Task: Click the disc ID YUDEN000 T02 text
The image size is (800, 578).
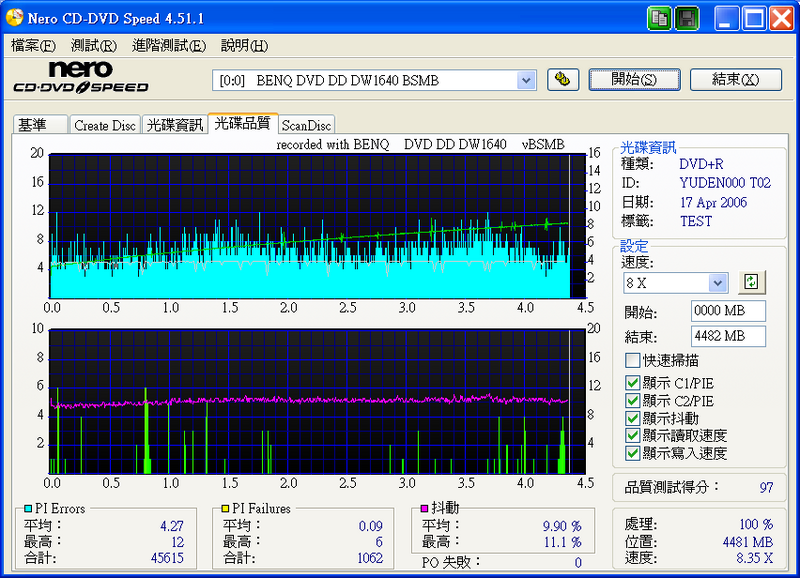Action: pyautogui.click(x=725, y=183)
